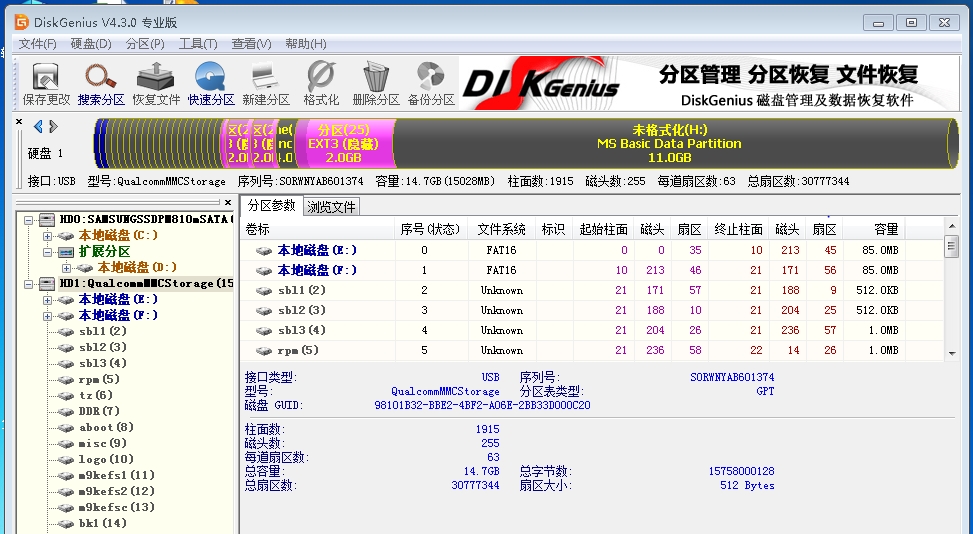Click the 保存更改 save changes icon
Image resolution: width=973 pixels, height=534 pixels.
point(46,84)
